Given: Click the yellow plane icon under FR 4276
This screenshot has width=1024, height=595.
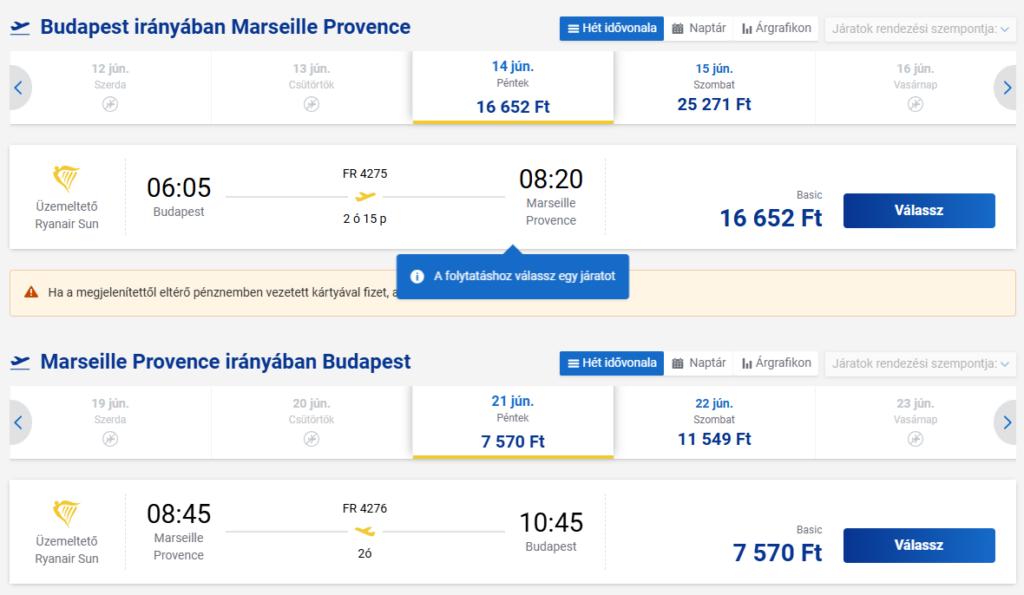Looking at the screenshot, I should tap(365, 531).
